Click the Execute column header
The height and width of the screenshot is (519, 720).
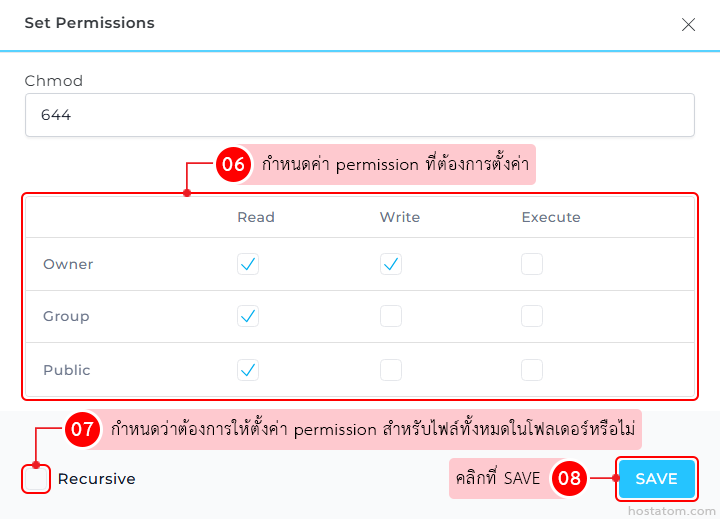tap(551, 217)
